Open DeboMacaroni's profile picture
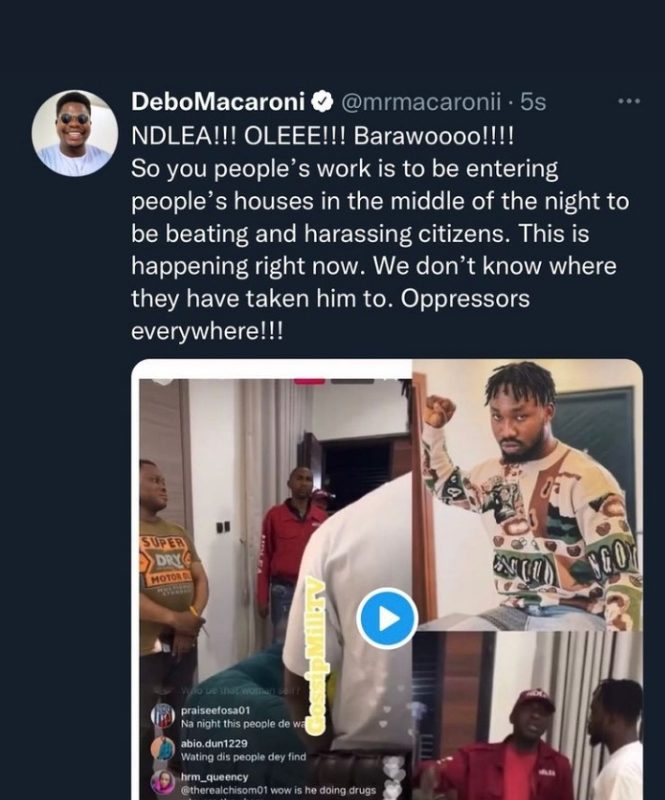 click(74, 133)
